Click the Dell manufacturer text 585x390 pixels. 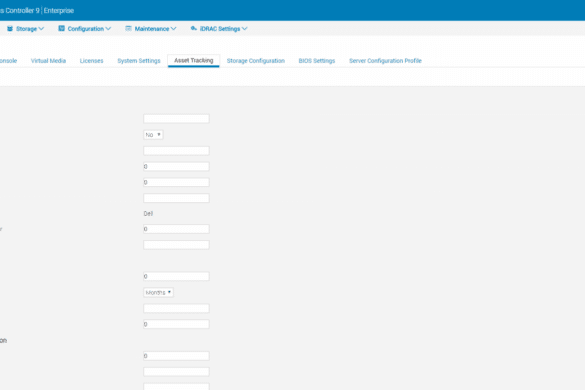pos(148,213)
